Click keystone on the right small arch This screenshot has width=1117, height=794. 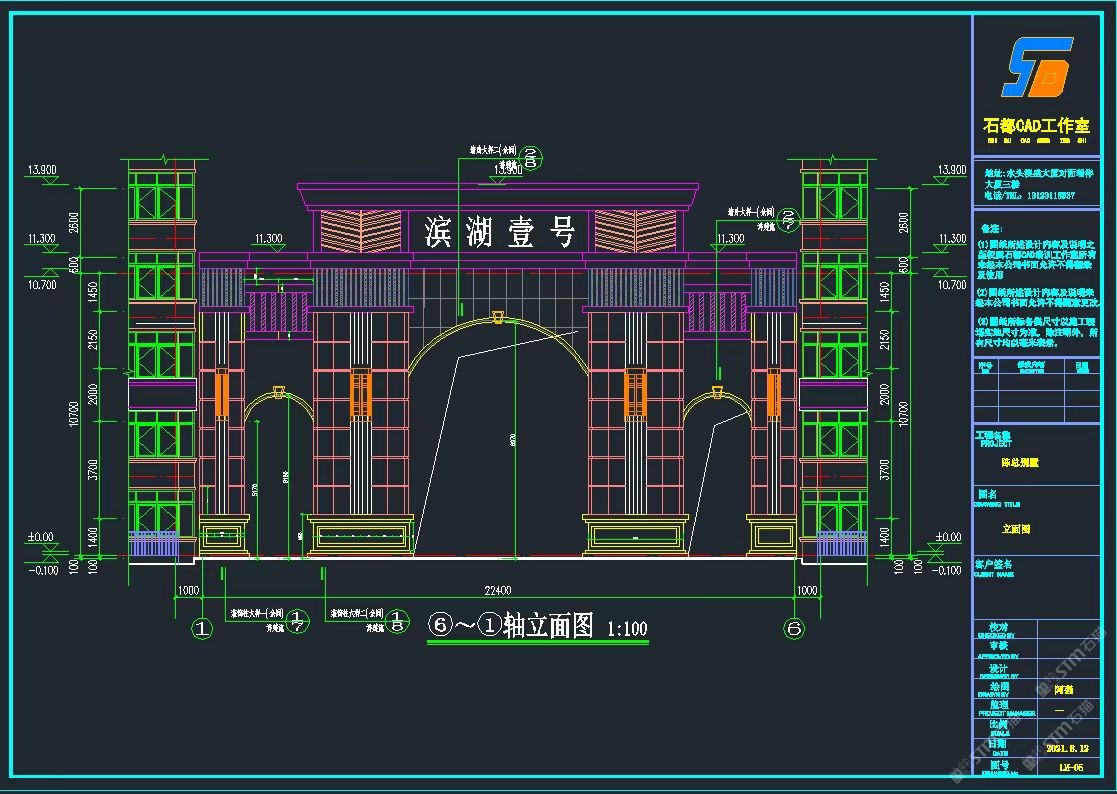716,388
